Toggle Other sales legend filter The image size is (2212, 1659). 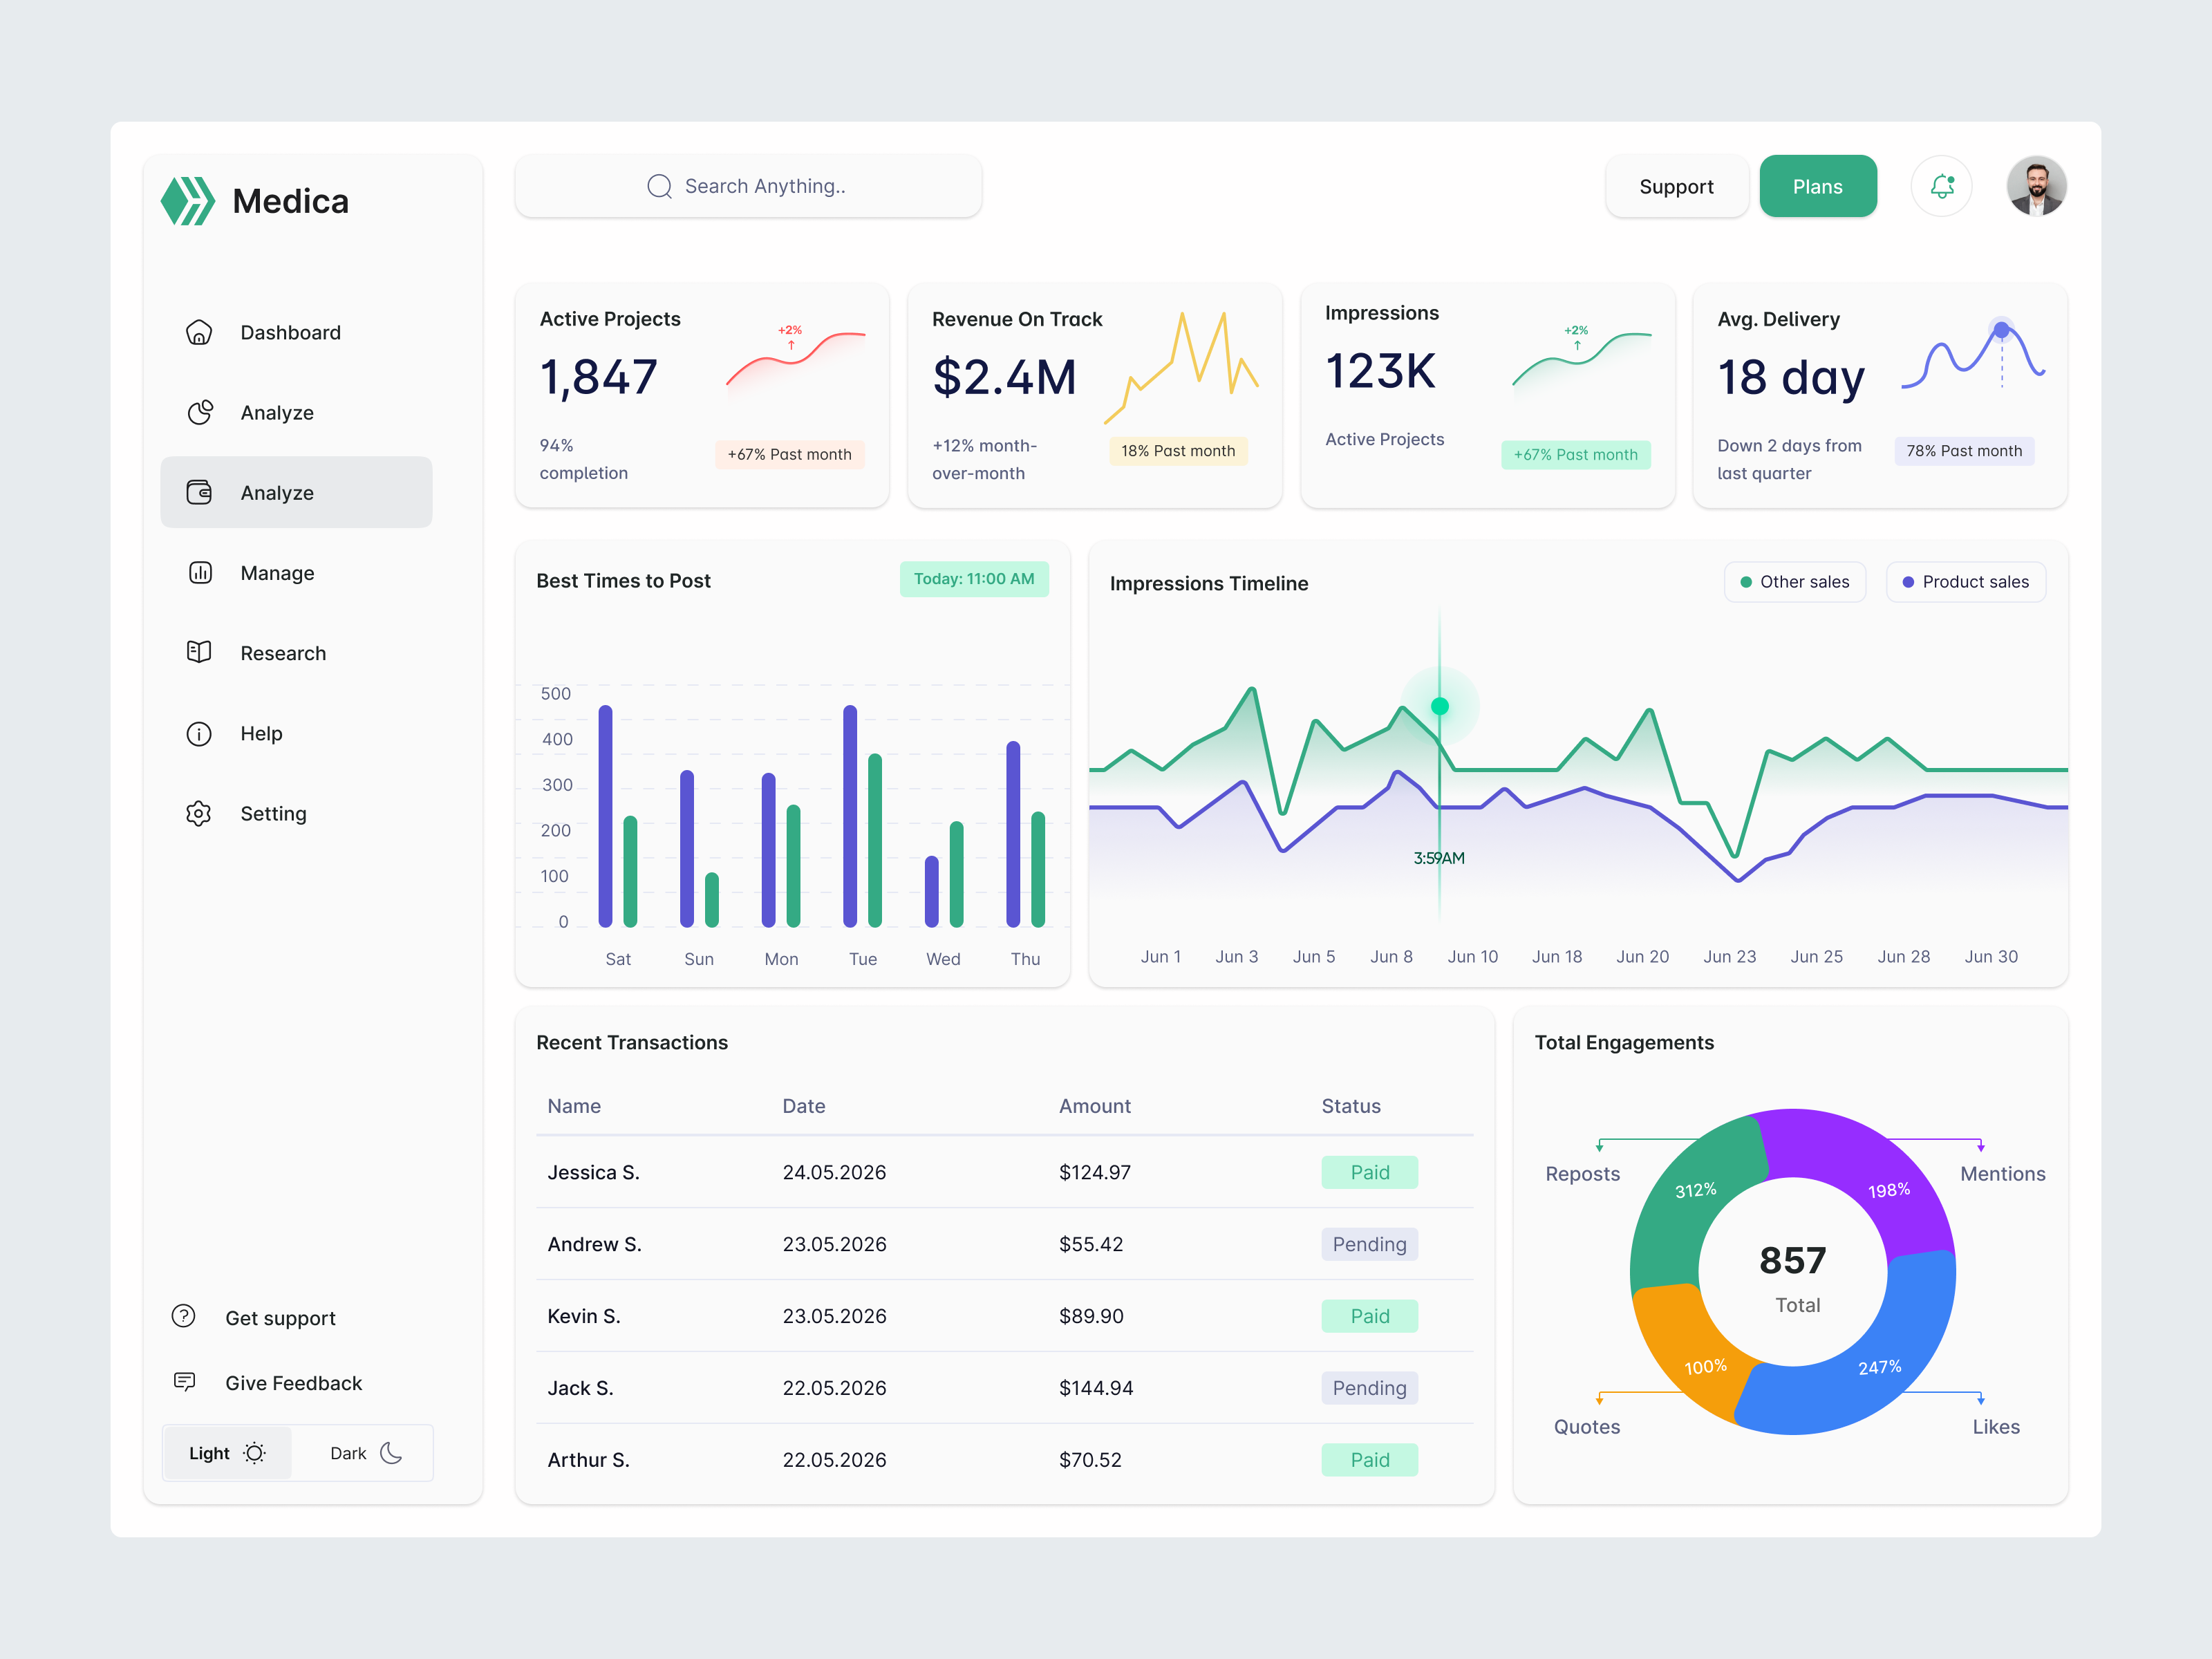pyautogui.click(x=1795, y=582)
